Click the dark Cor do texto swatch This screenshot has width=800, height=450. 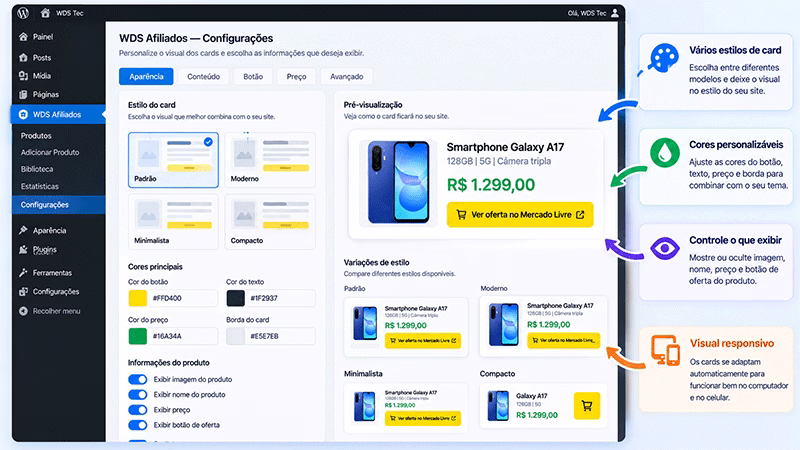click(x=236, y=298)
